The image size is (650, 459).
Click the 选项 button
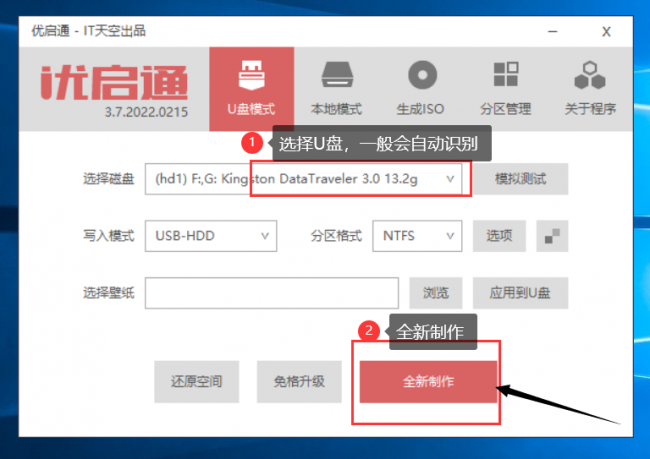[500, 236]
